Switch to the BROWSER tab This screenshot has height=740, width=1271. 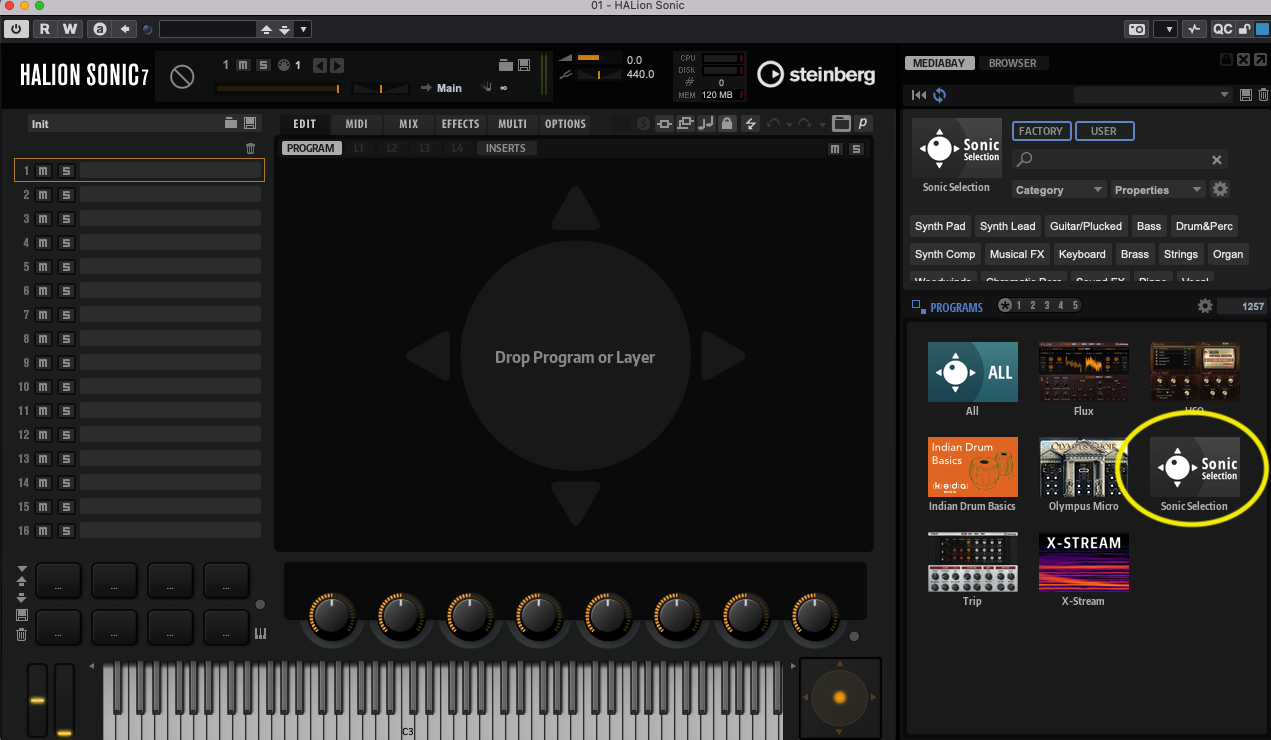[x=1013, y=63]
